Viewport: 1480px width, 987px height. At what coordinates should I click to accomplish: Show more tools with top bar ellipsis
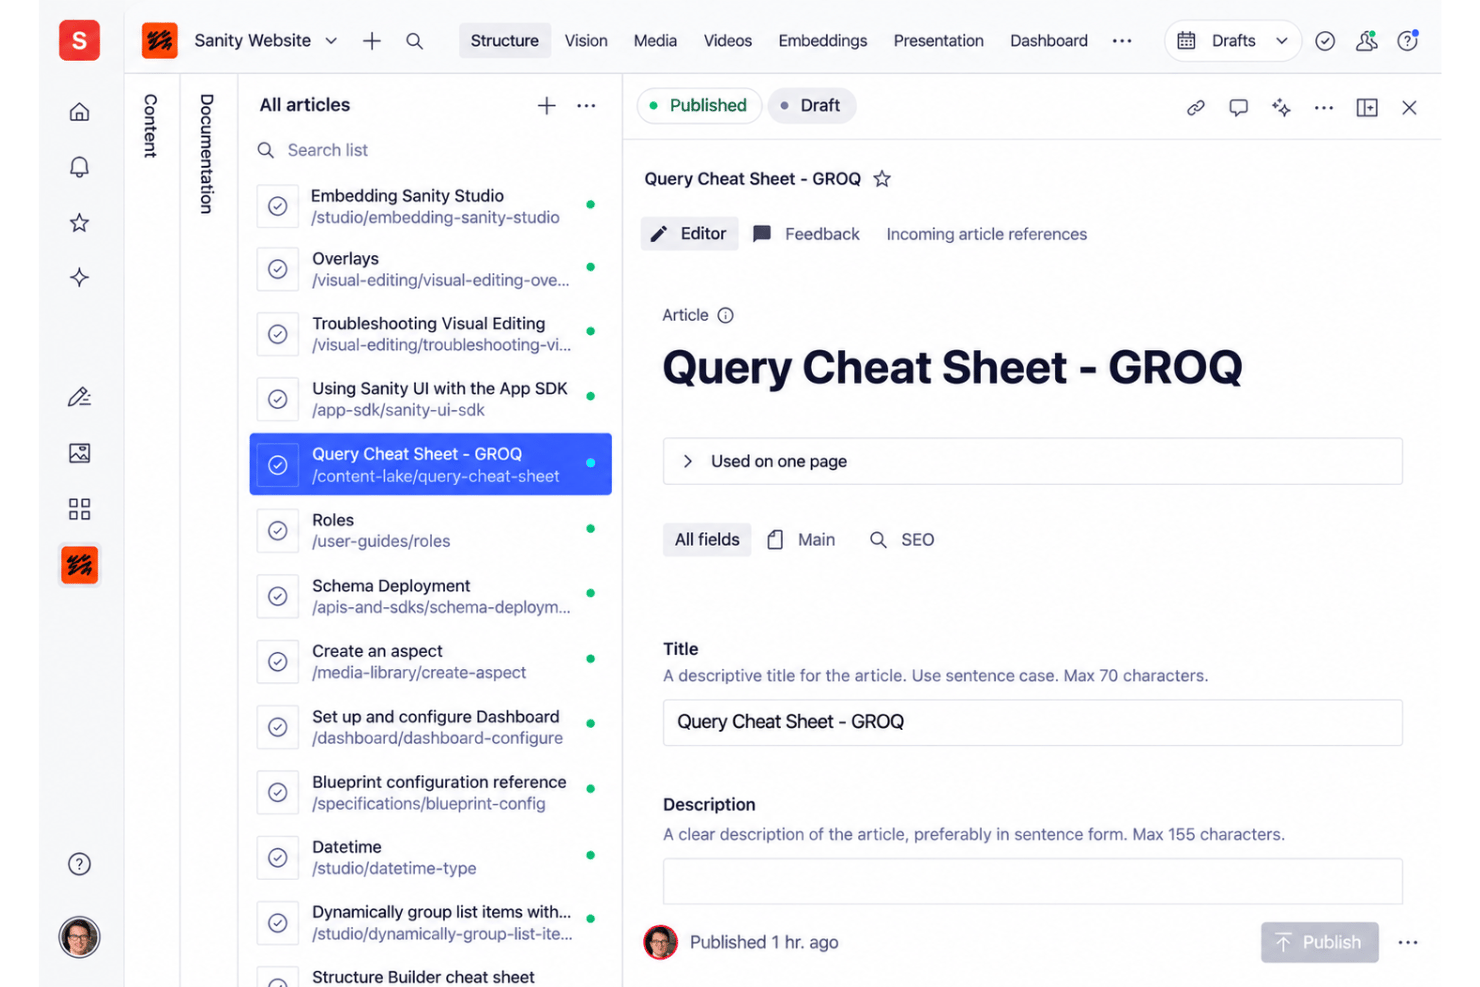click(x=1122, y=41)
